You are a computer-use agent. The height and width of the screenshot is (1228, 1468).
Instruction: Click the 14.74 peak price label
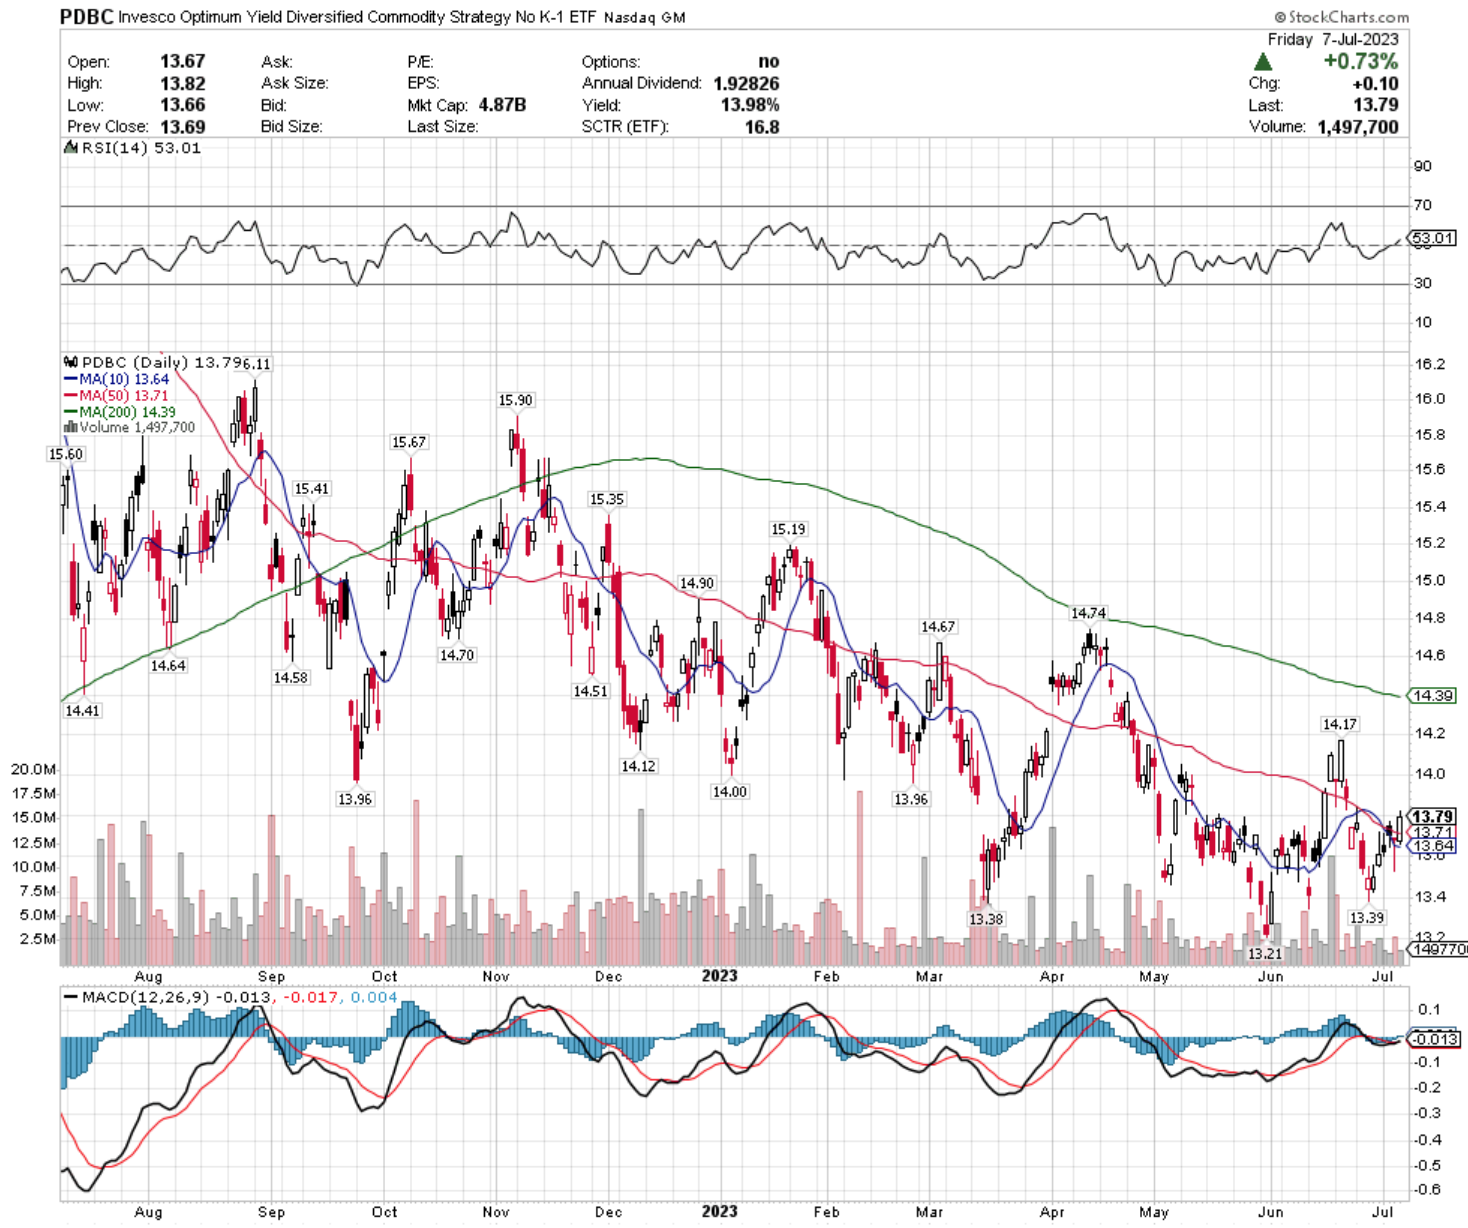(x=1089, y=613)
